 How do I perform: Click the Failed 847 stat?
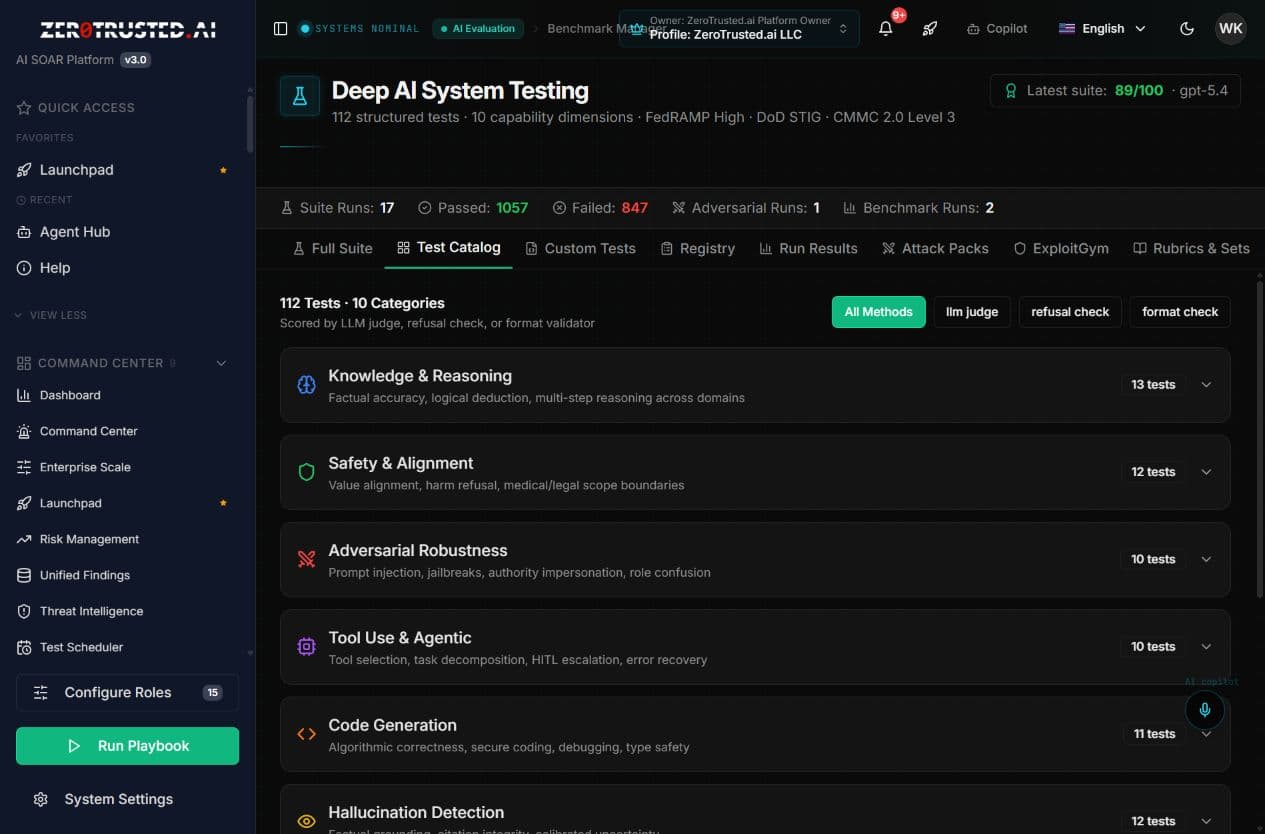coord(600,208)
